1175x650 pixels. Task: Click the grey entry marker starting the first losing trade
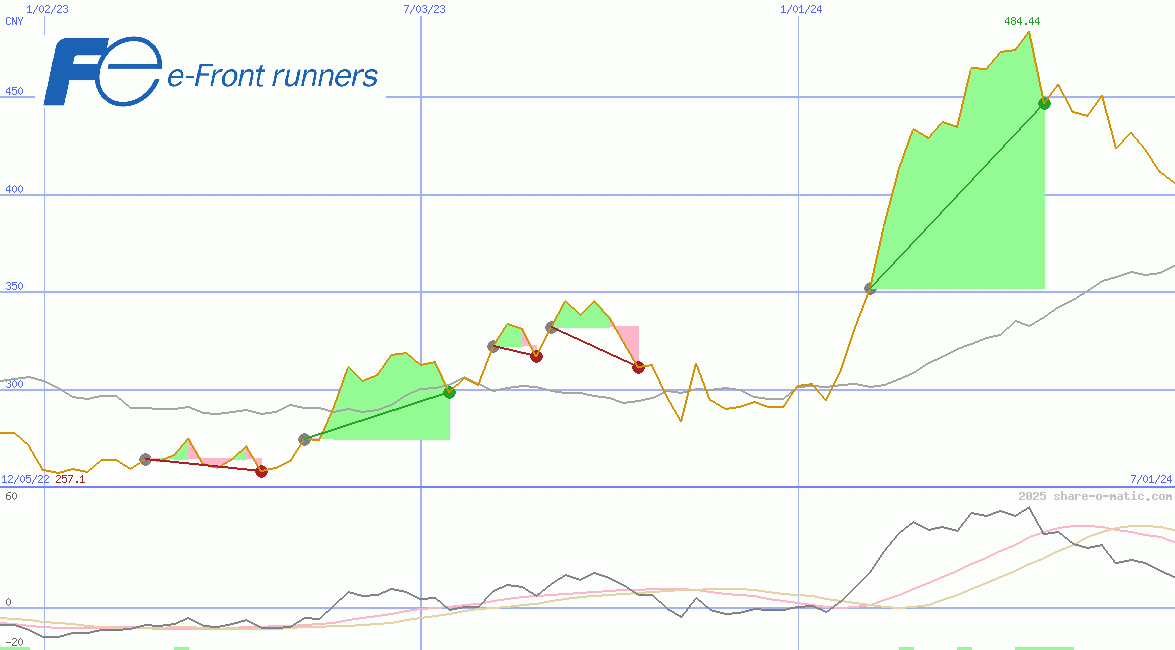[145, 459]
